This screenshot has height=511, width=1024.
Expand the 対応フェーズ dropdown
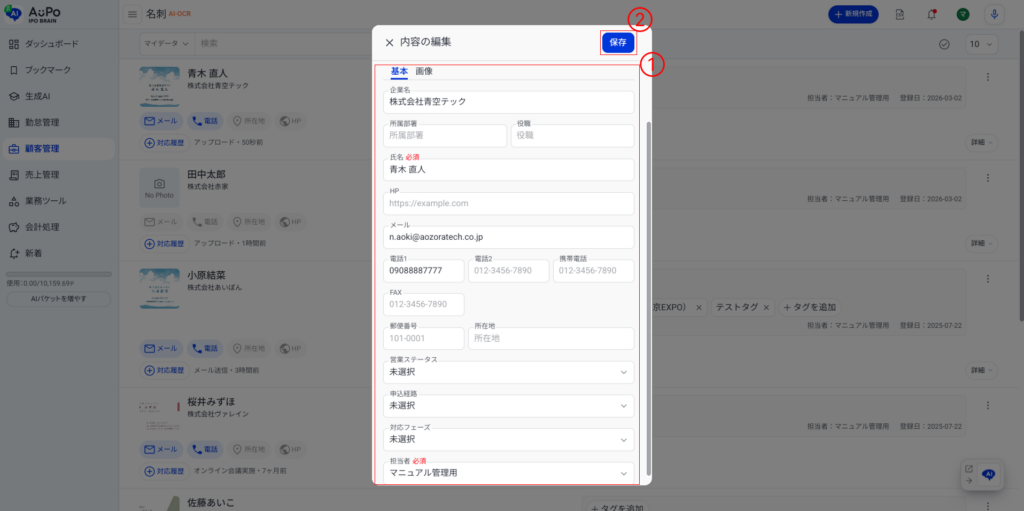[511, 439]
